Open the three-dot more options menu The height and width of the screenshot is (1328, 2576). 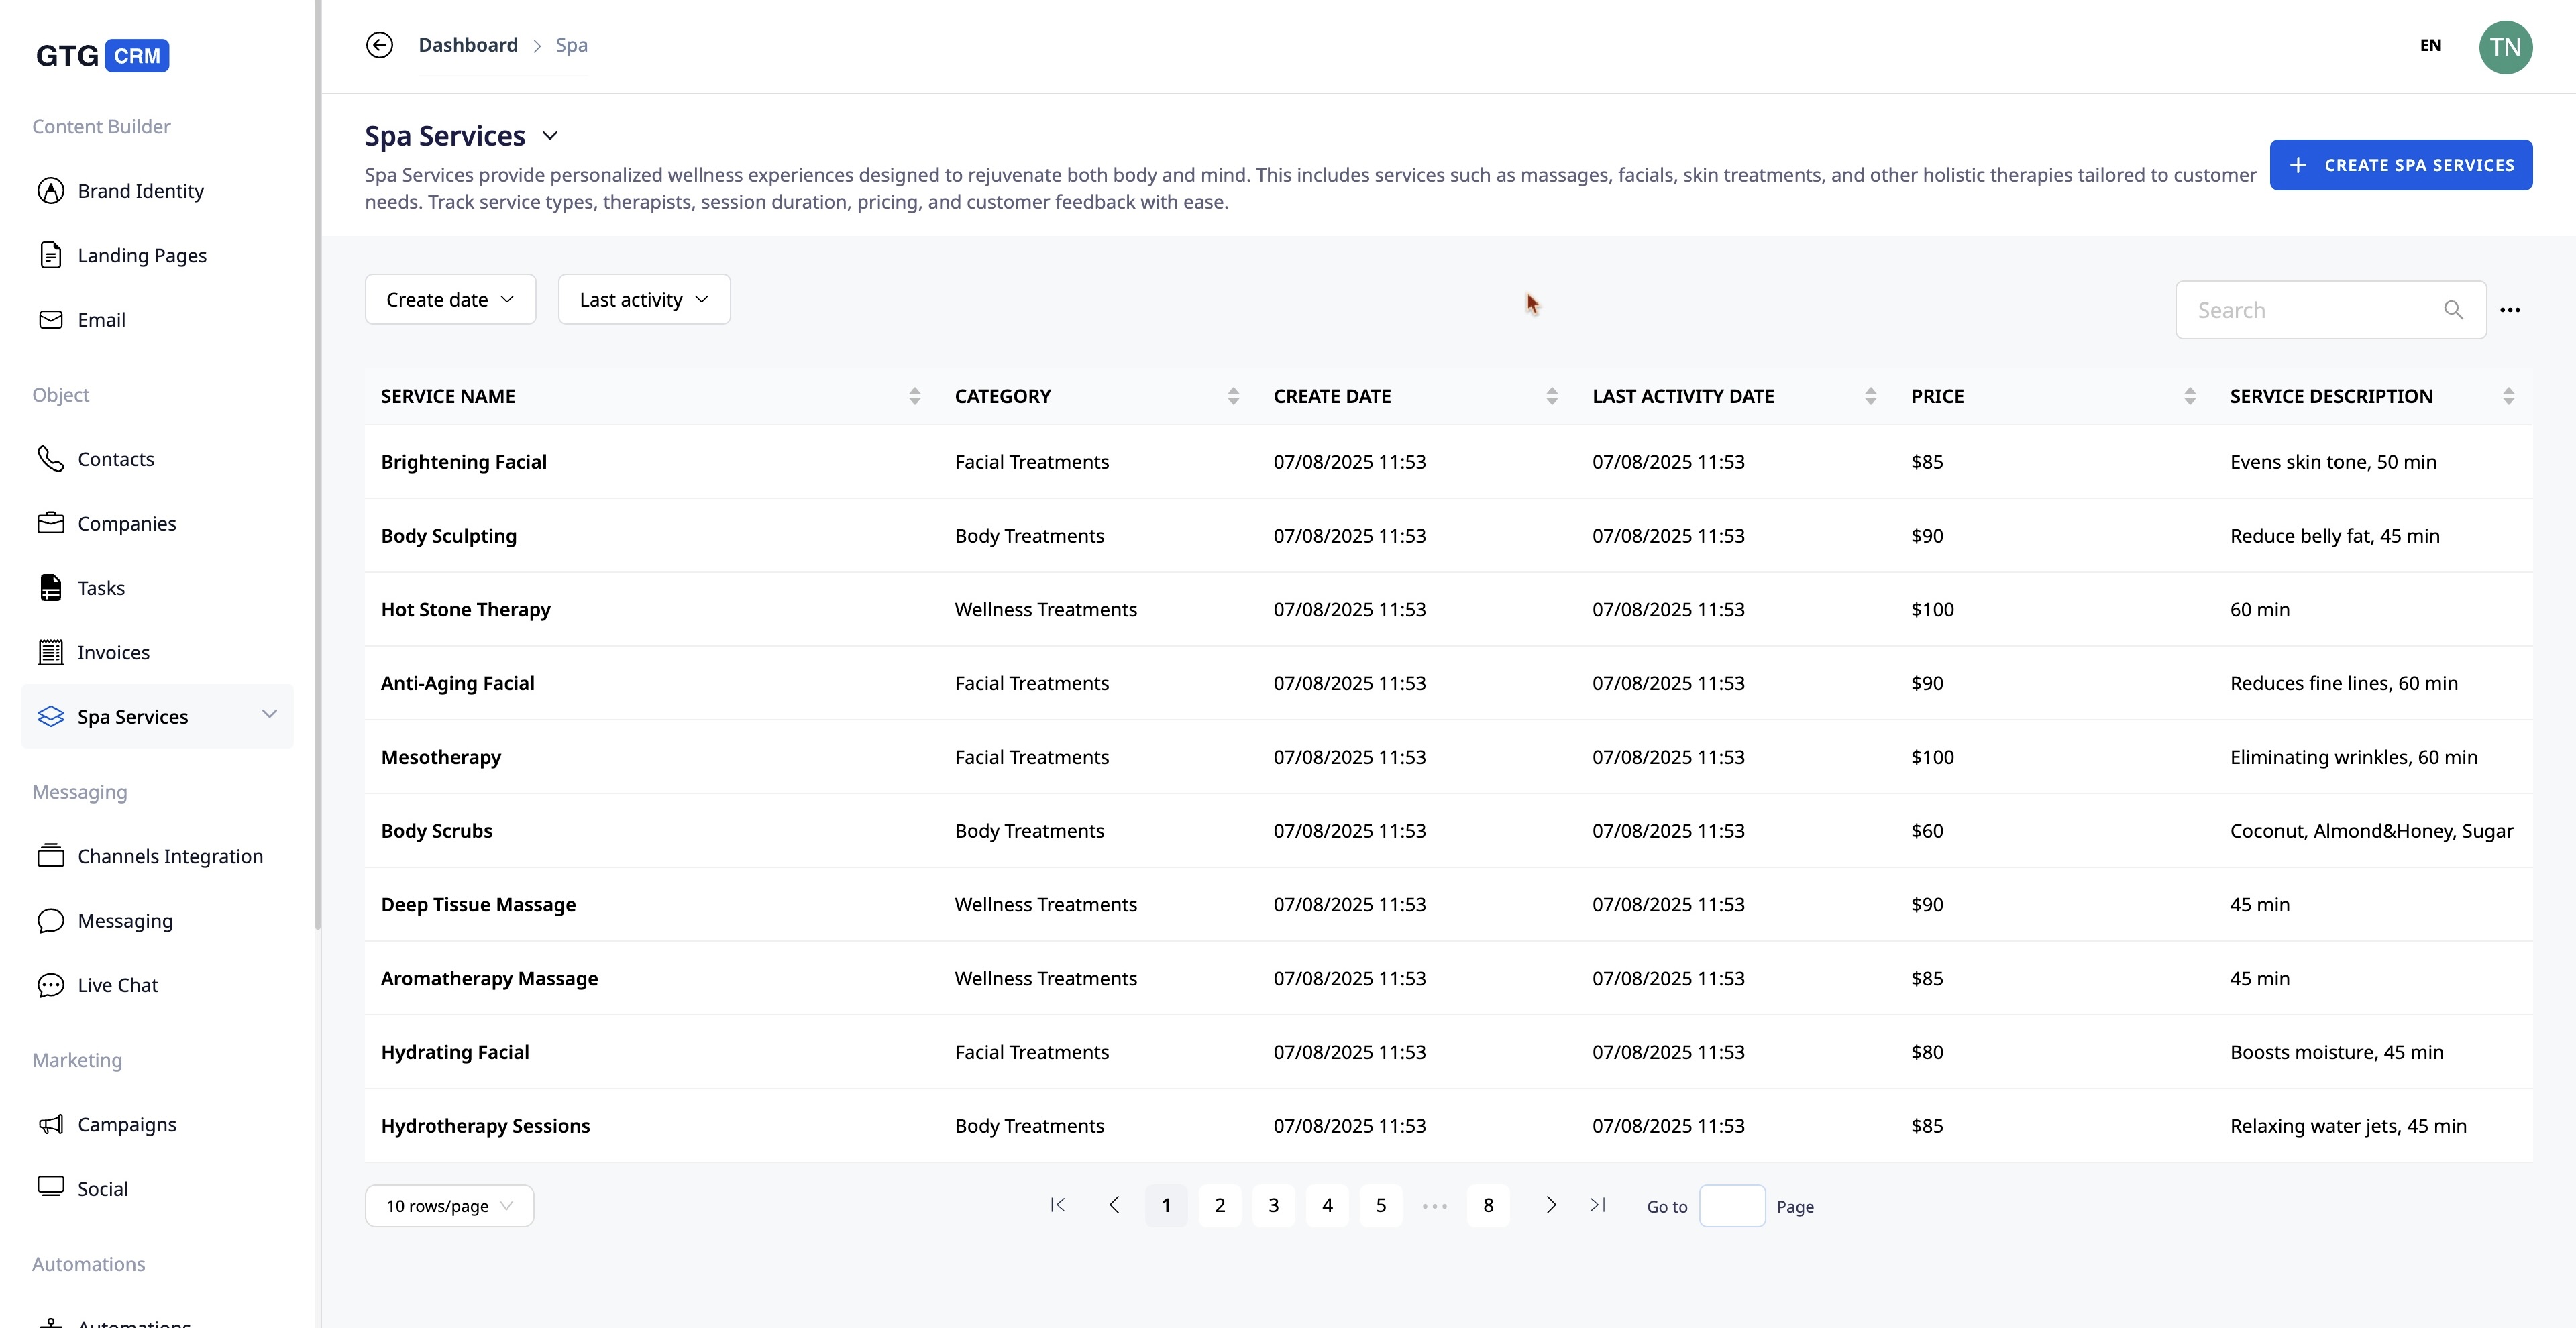click(2509, 310)
